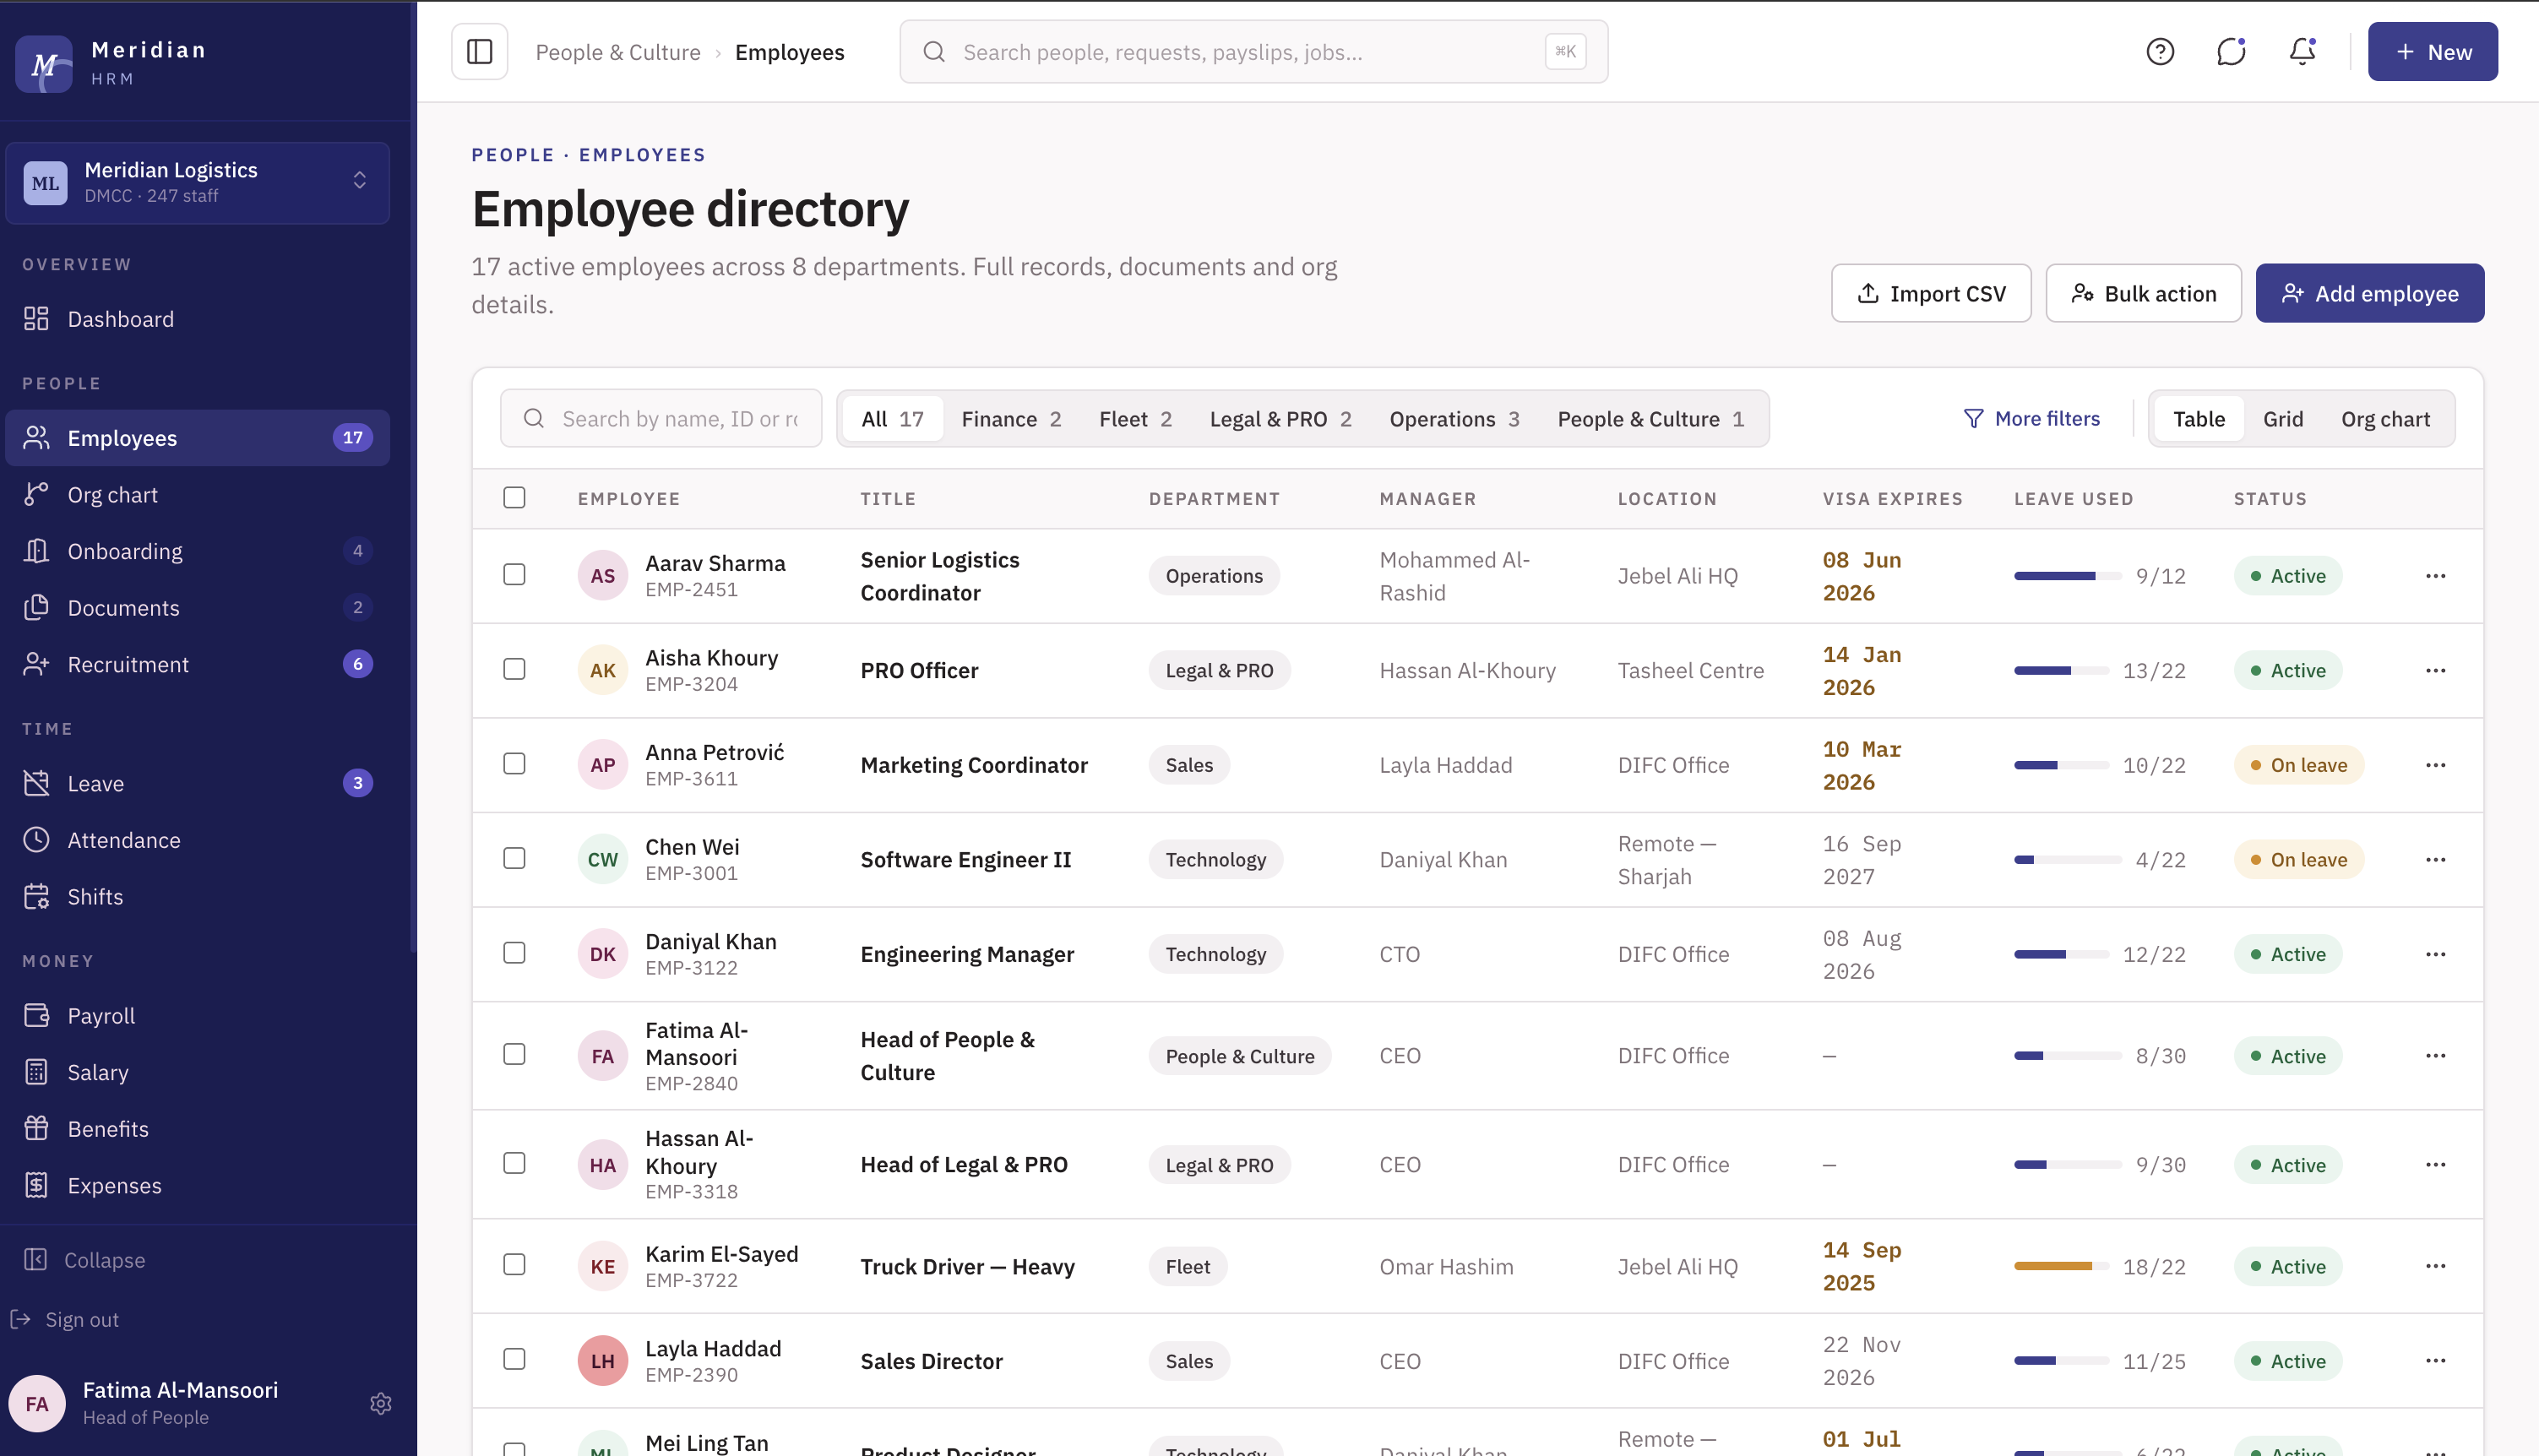The image size is (2539, 1456).
Task: Select the Hassan Al-Khoury row checkbox
Action: pyautogui.click(x=514, y=1163)
